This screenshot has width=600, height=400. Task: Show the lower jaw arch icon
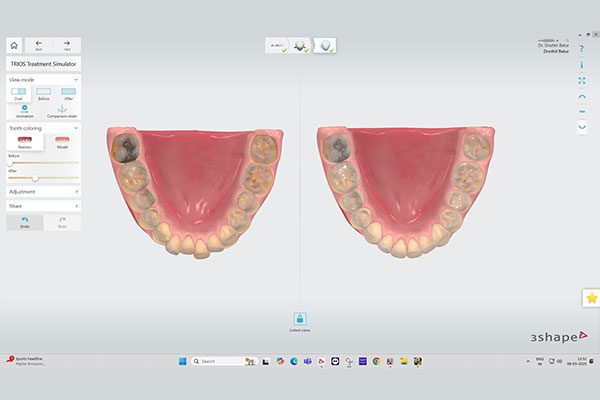[x=582, y=127]
